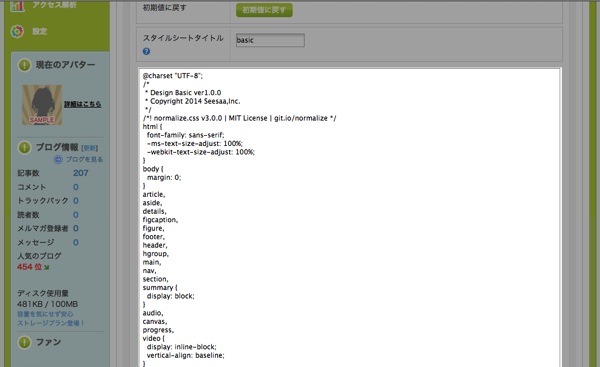This screenshot has width=600, height=367.
Task: Click the colorful settings gear icon
Action: 17,31
